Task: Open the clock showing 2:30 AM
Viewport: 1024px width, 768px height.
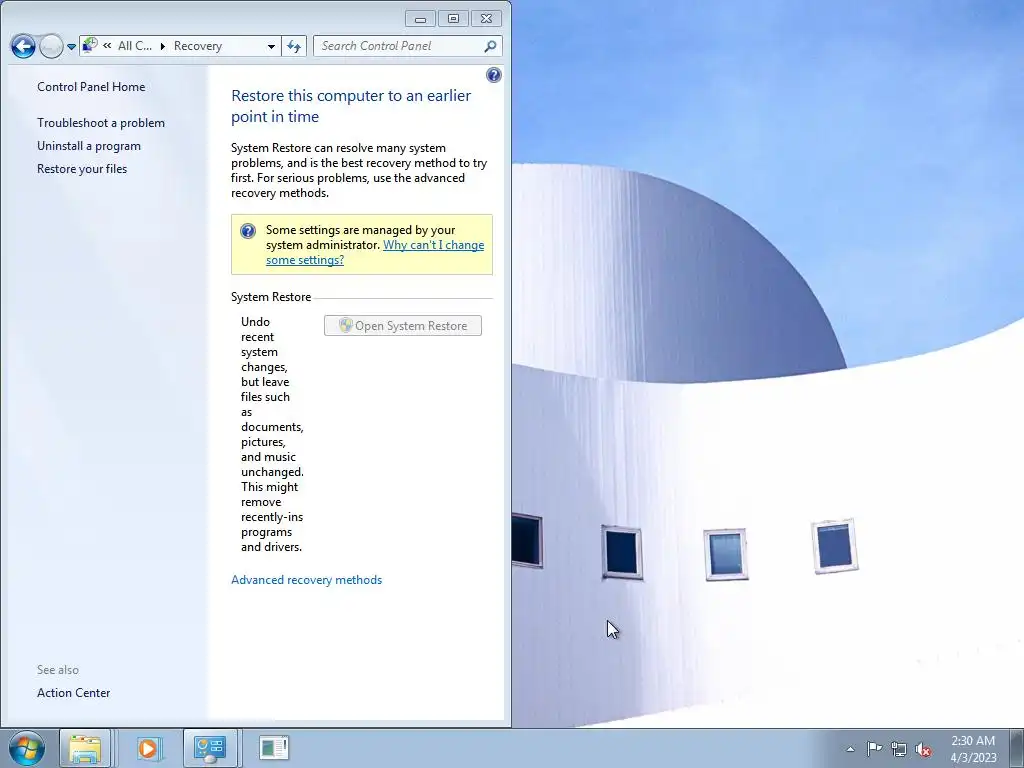Action: (x=973, y=748)
